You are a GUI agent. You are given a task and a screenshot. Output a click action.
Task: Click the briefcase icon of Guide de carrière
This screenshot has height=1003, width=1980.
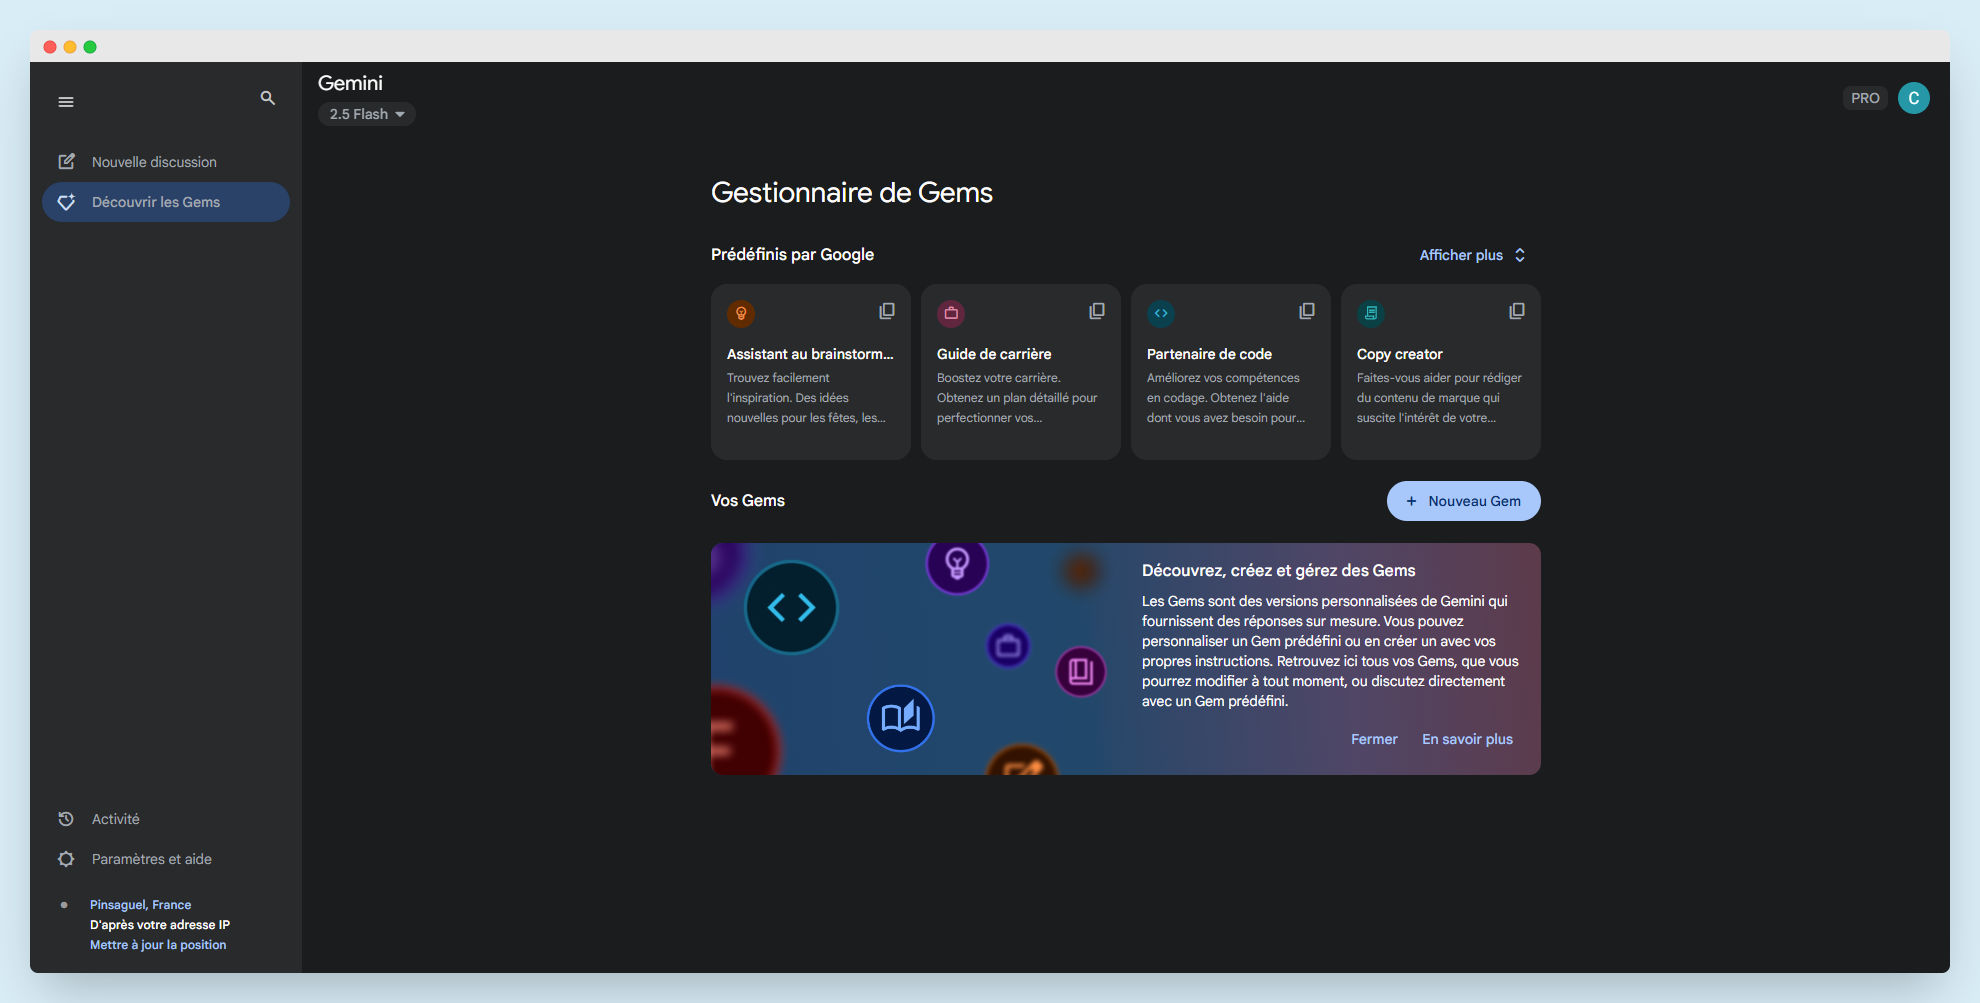tap(951, 313)
